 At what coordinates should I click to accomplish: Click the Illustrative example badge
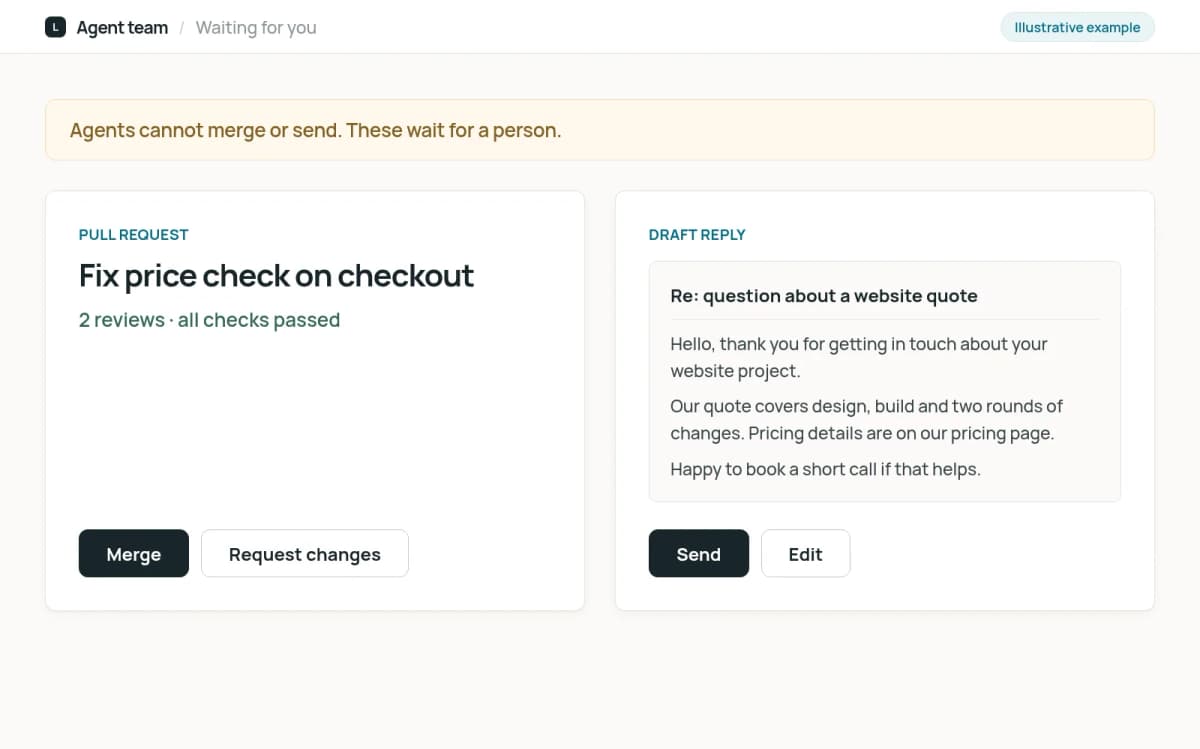click(x=1077, y=27)
